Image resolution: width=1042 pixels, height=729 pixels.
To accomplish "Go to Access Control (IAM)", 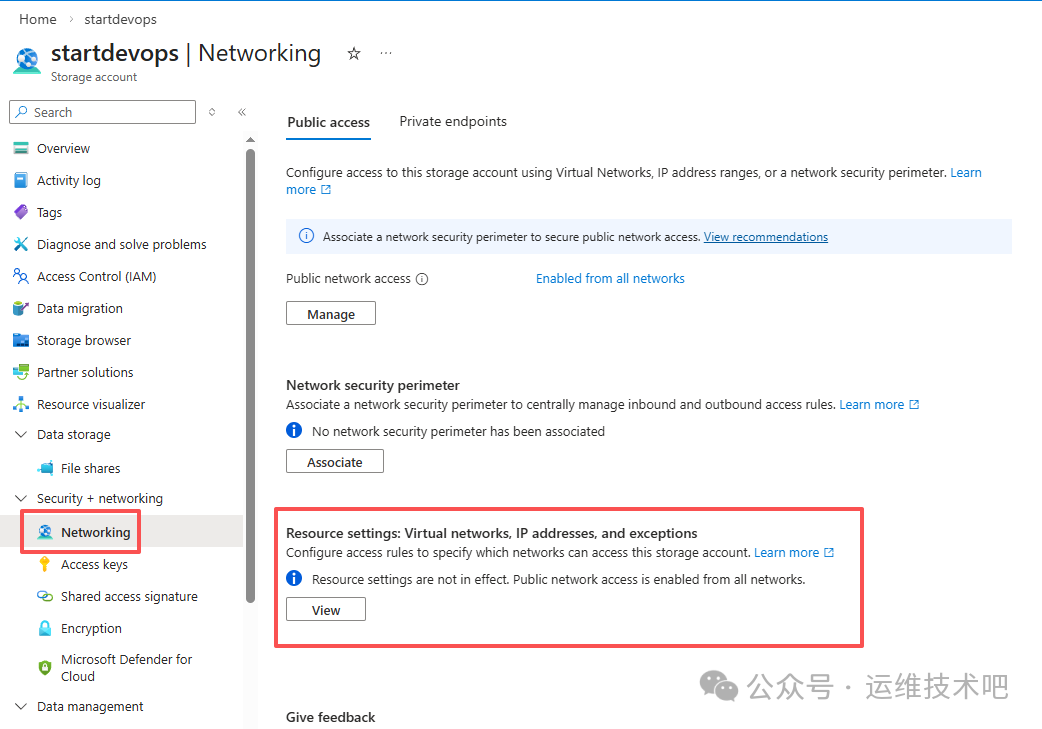I will pyautogui.click(x=96, y=277).
